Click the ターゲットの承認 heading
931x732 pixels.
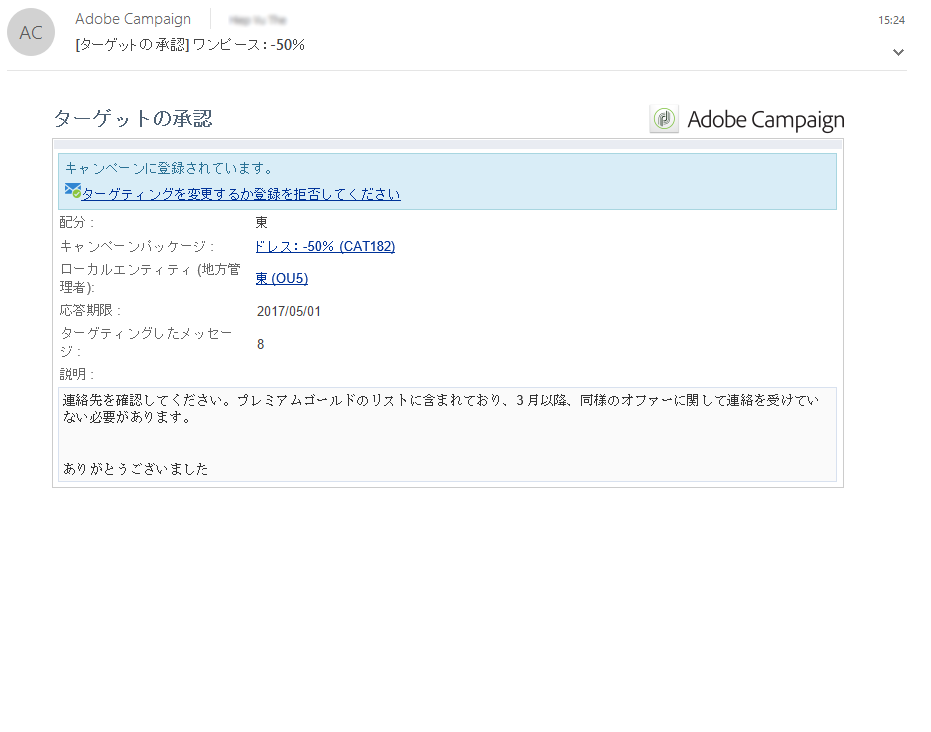[x=133, y=118]
